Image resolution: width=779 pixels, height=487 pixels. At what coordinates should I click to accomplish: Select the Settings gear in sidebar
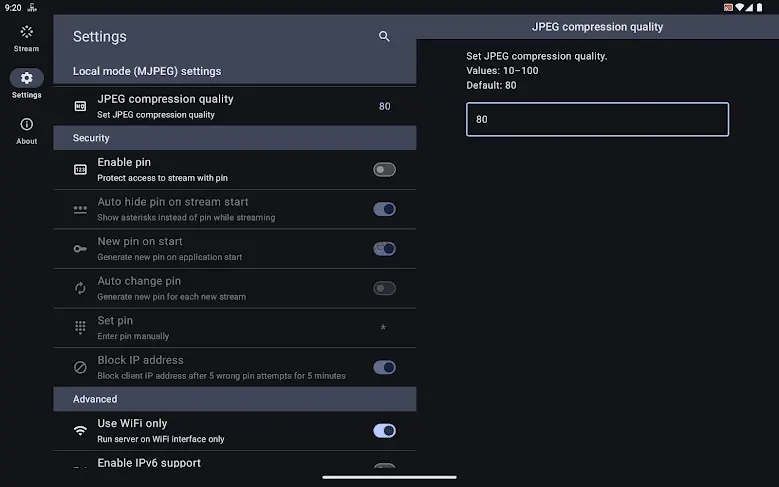point(26,78)
